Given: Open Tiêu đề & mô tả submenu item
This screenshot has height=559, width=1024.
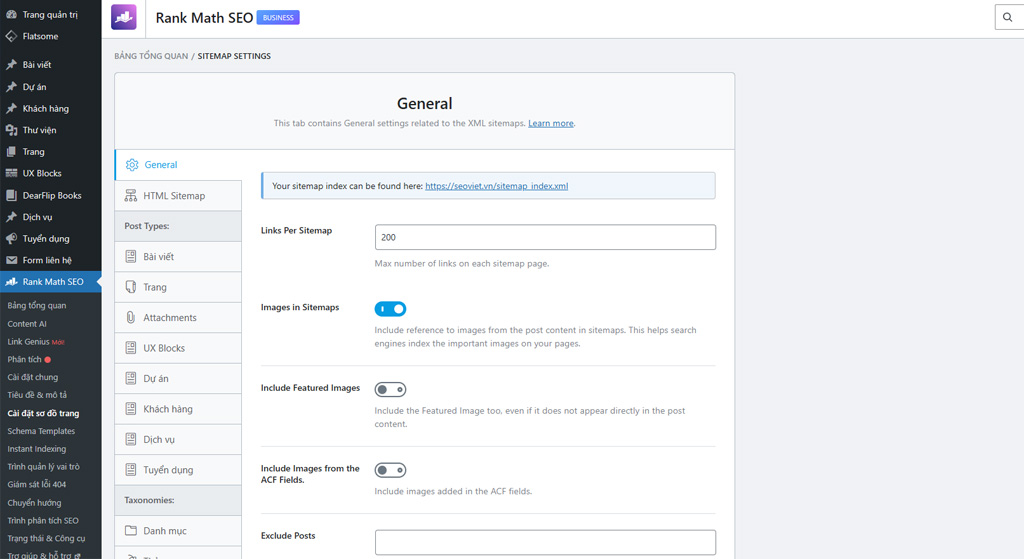Looking at the screenshot, I should [37, 394].
